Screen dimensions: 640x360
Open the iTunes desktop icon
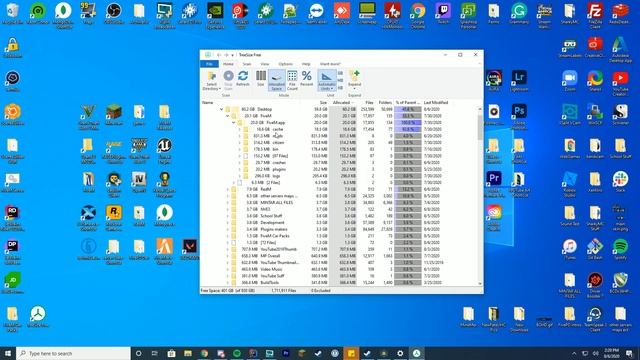tap(569, 249)
